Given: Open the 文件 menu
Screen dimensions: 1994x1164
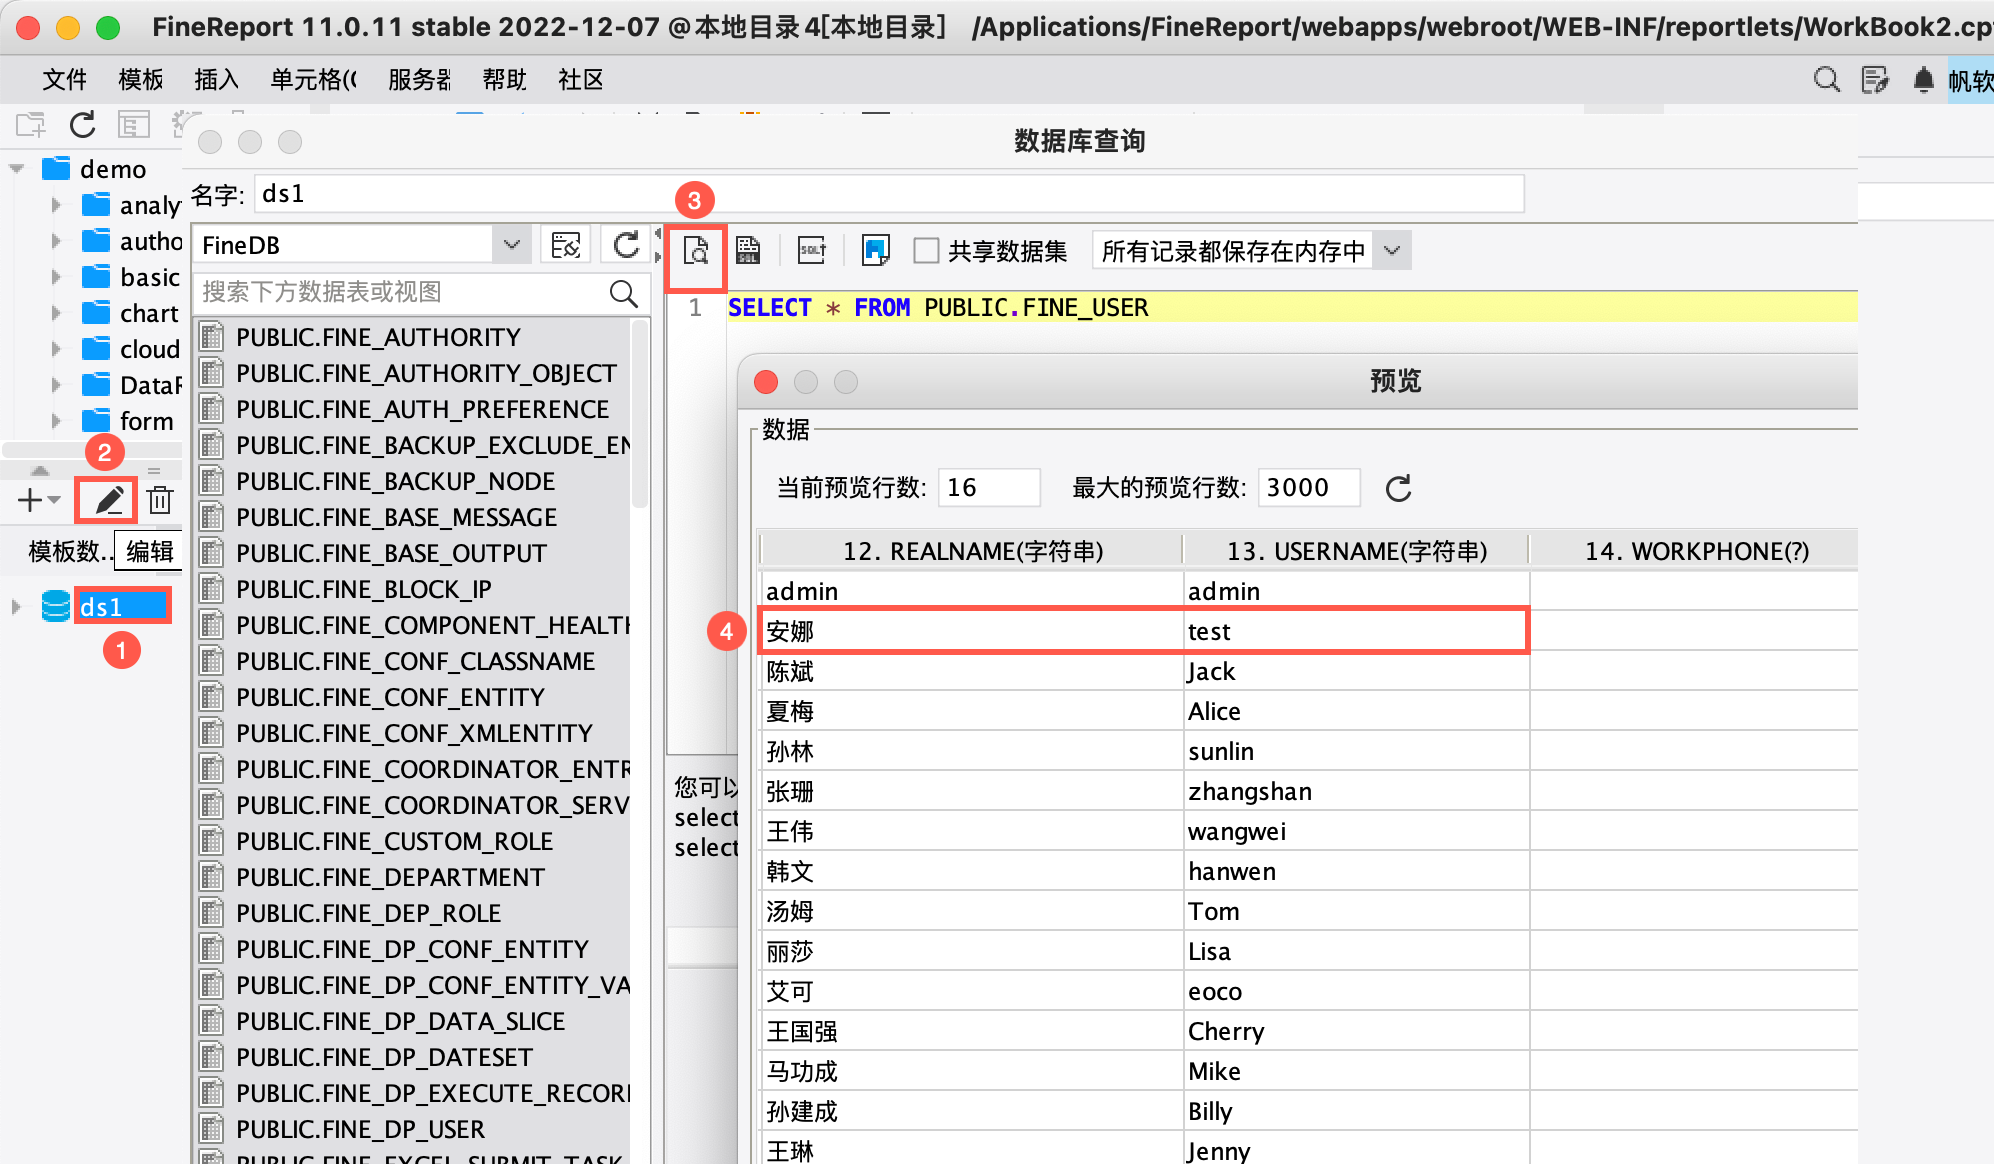Looking at the screenshot, I should point(65,79).
